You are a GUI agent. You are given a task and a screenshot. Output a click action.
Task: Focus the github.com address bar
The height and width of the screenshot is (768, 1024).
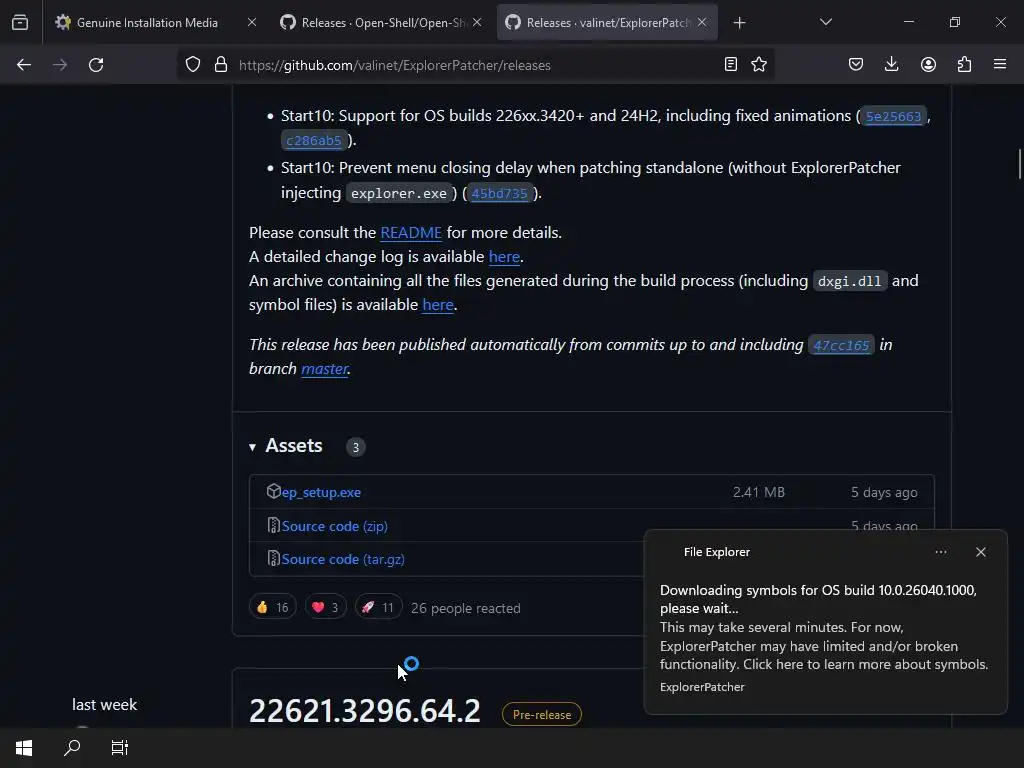(x=475, y=65)
